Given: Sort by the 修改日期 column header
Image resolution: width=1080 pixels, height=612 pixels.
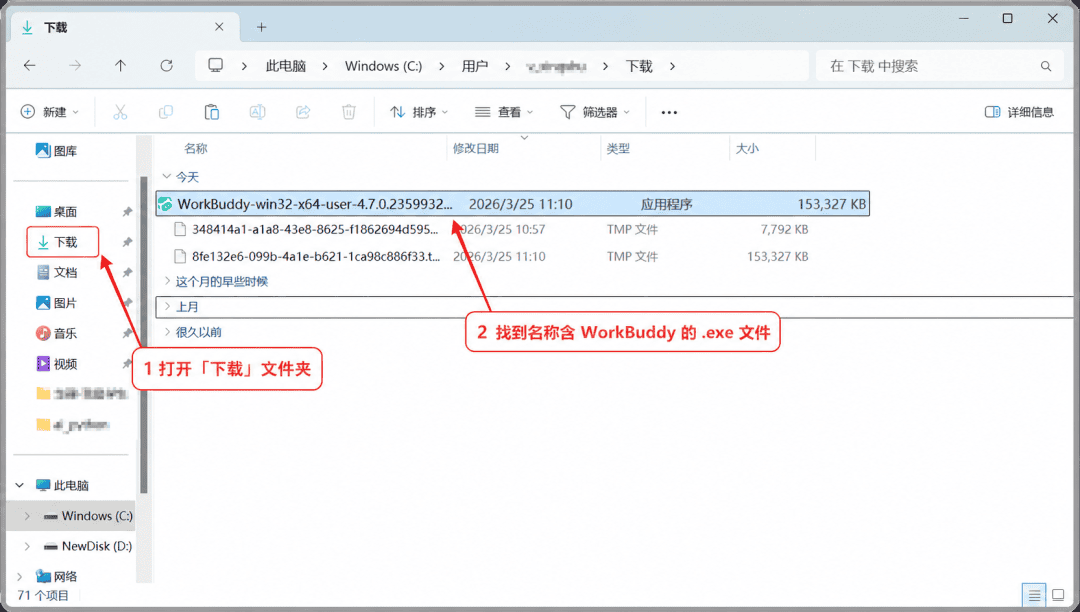Looking at the screenshot, I should pos(475,149).
